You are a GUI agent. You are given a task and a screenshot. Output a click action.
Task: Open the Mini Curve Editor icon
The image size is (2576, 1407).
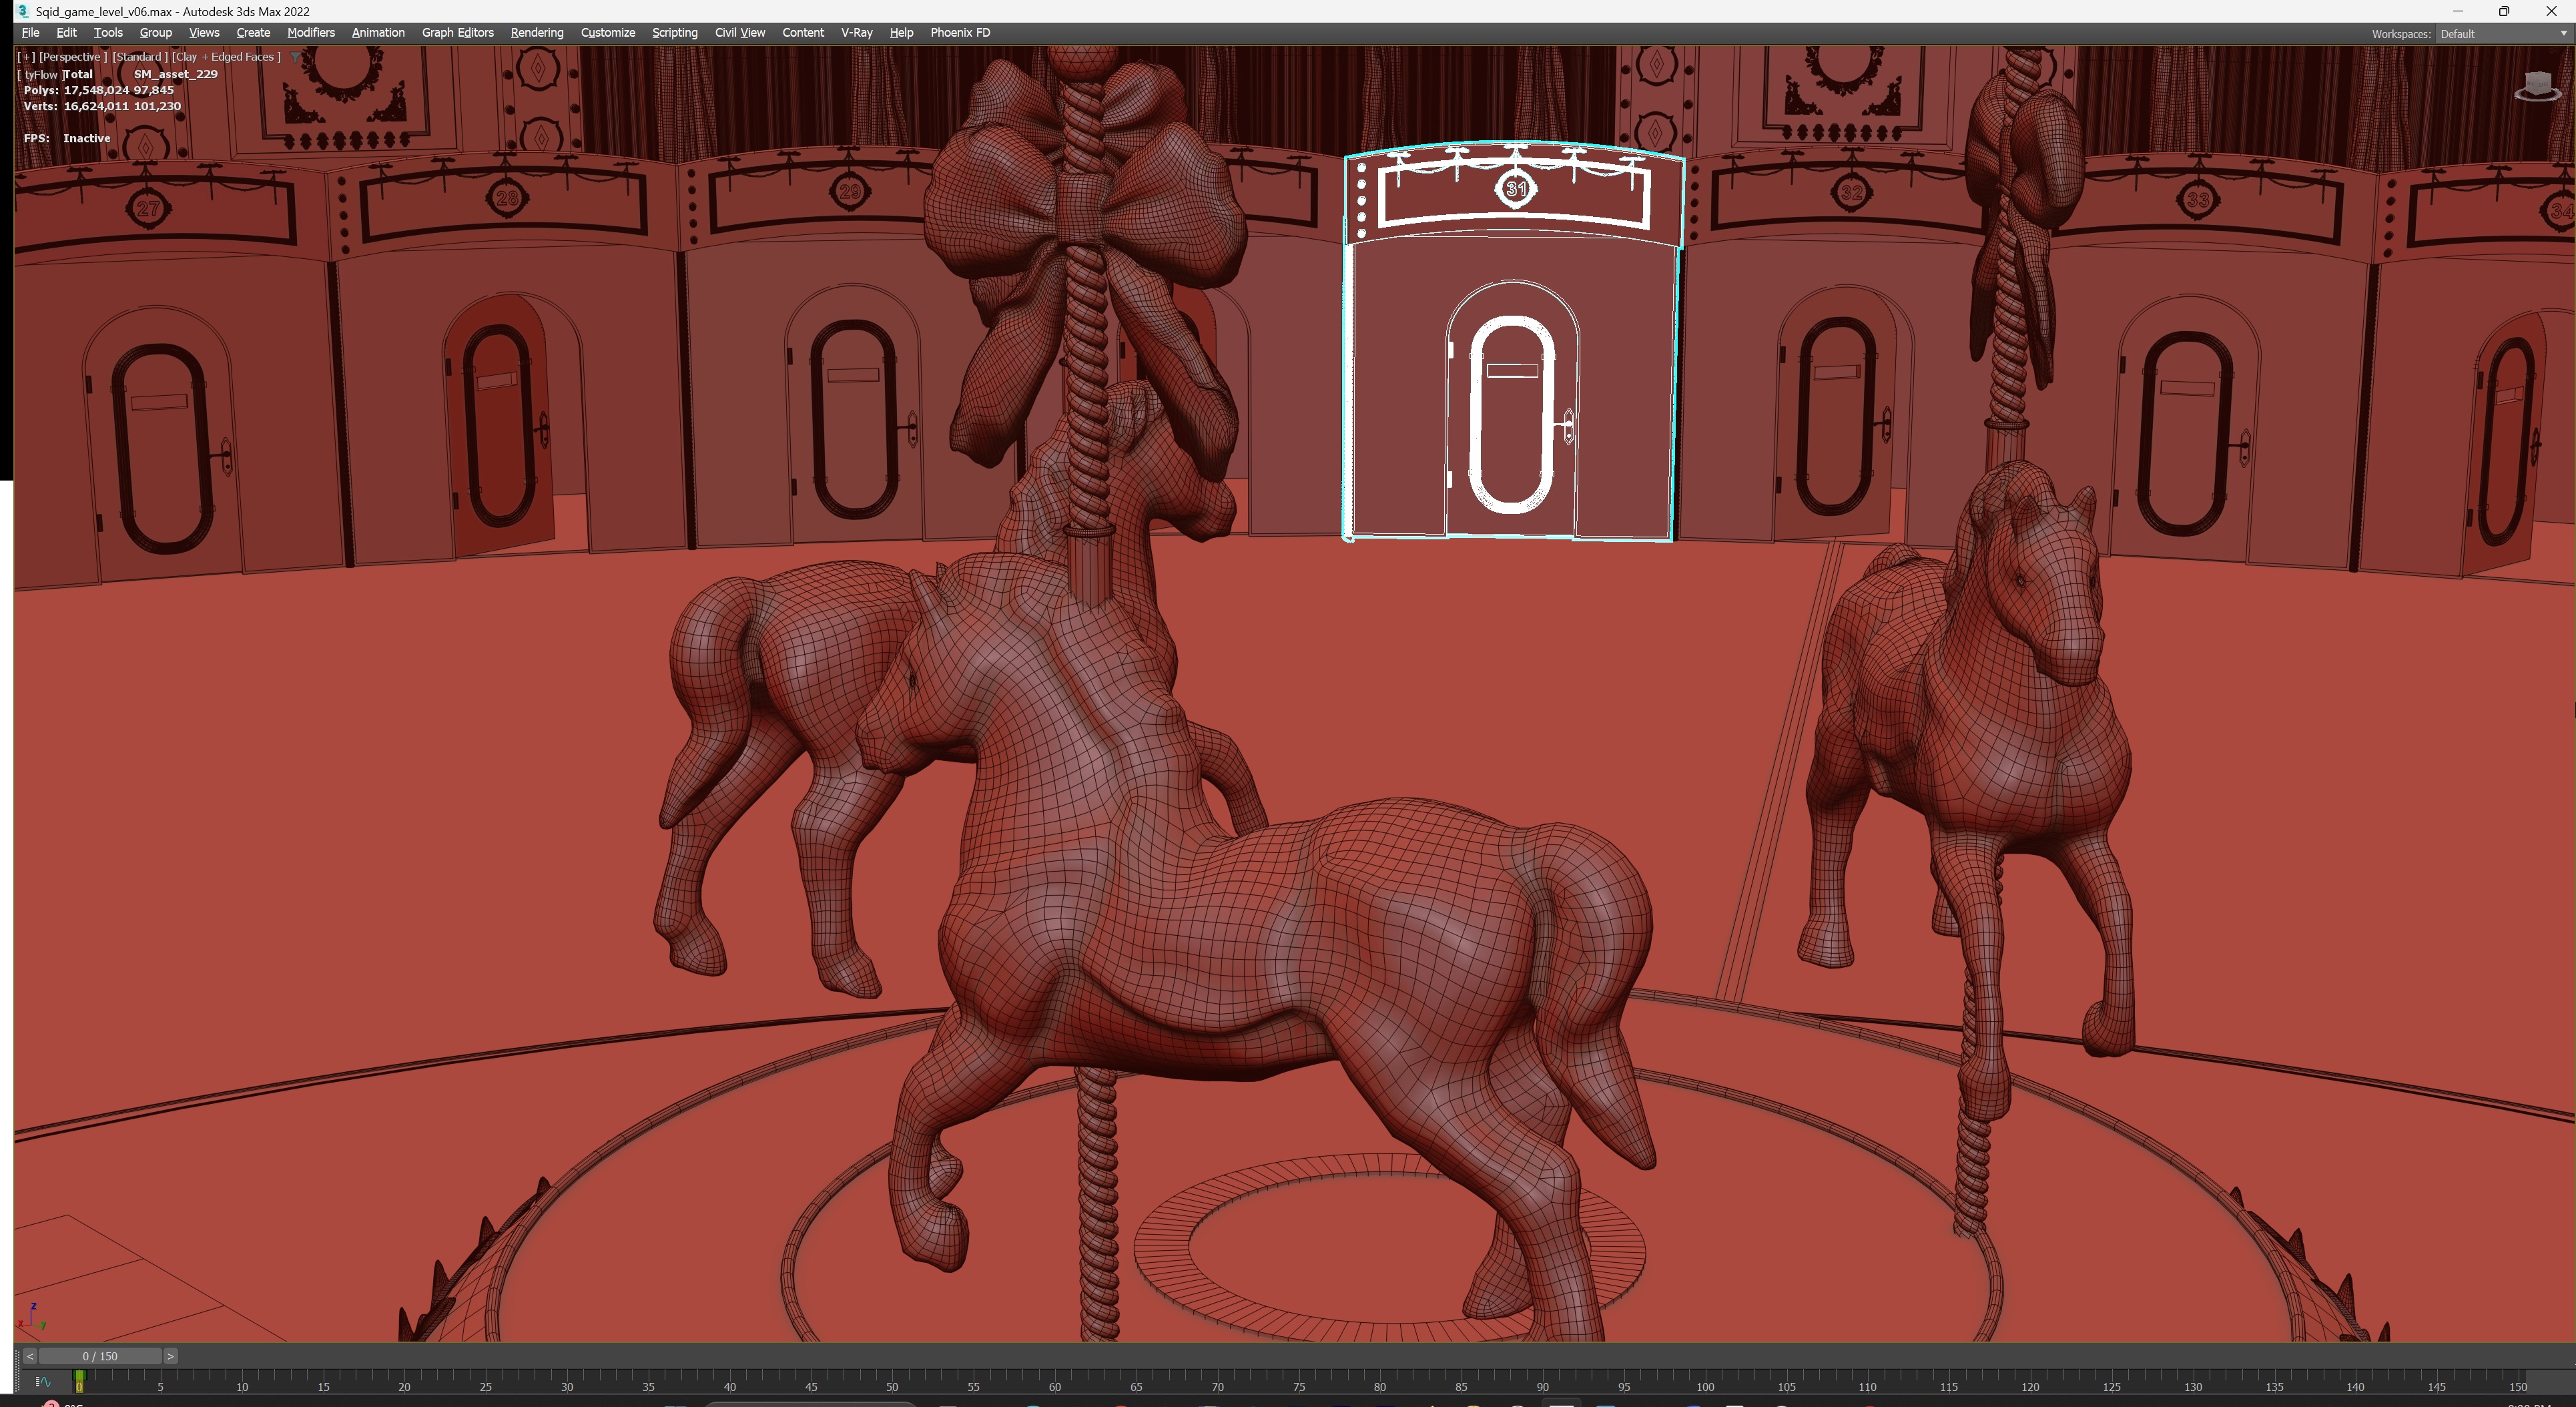(43, 1382)
